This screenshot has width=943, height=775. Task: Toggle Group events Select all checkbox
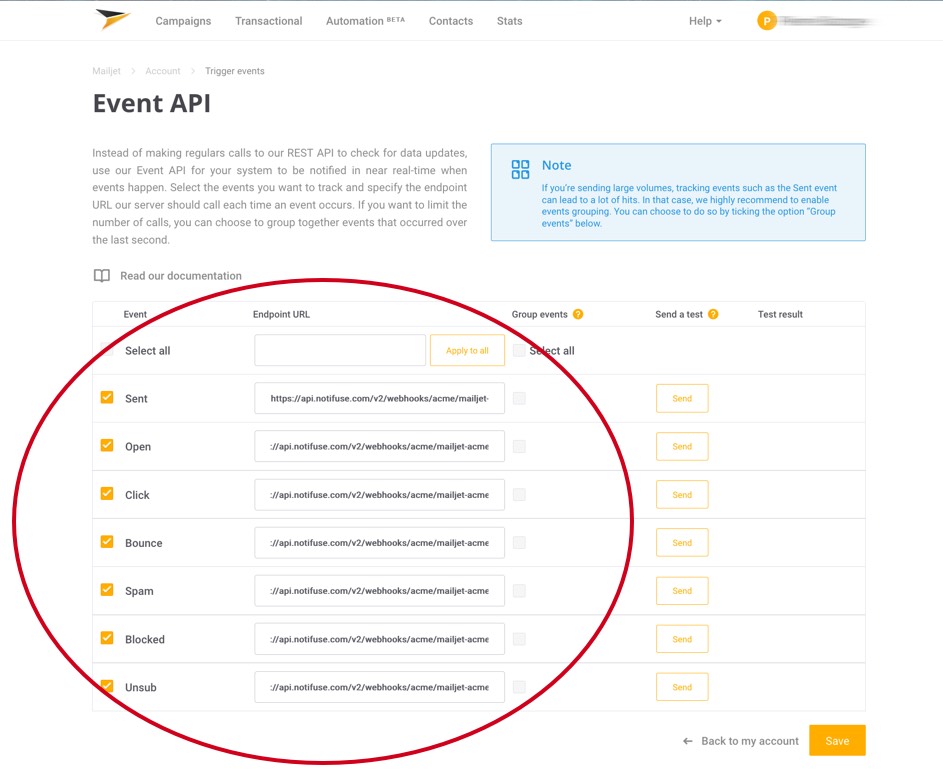pos(519,351)
